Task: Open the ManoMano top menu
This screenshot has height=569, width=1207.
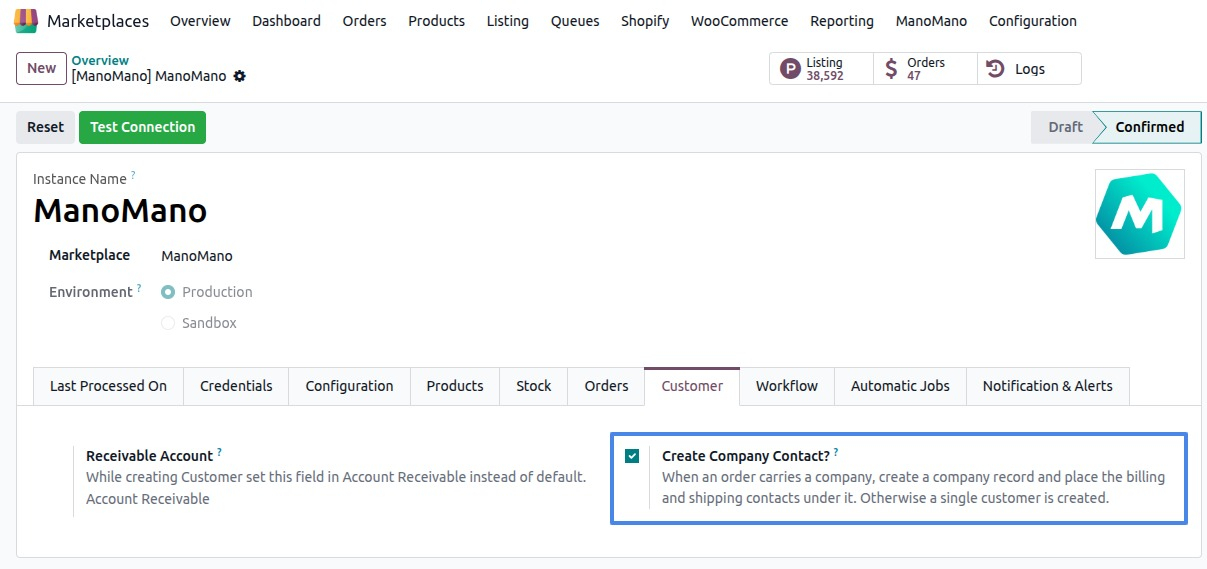Action: point(931,21)
